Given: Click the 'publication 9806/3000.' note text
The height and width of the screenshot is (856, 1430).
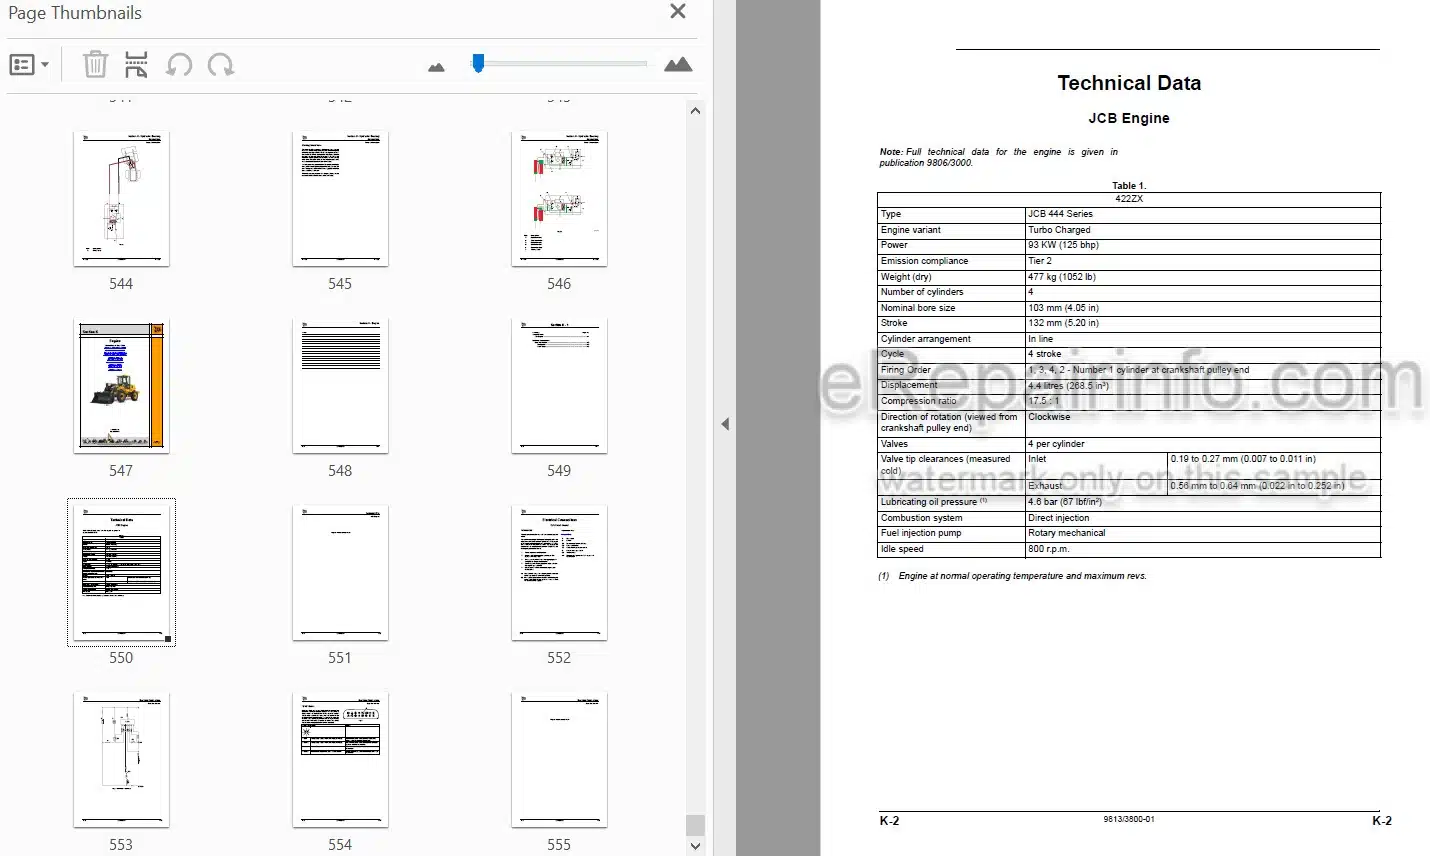Looking at the screenshot, I should 926,163.
